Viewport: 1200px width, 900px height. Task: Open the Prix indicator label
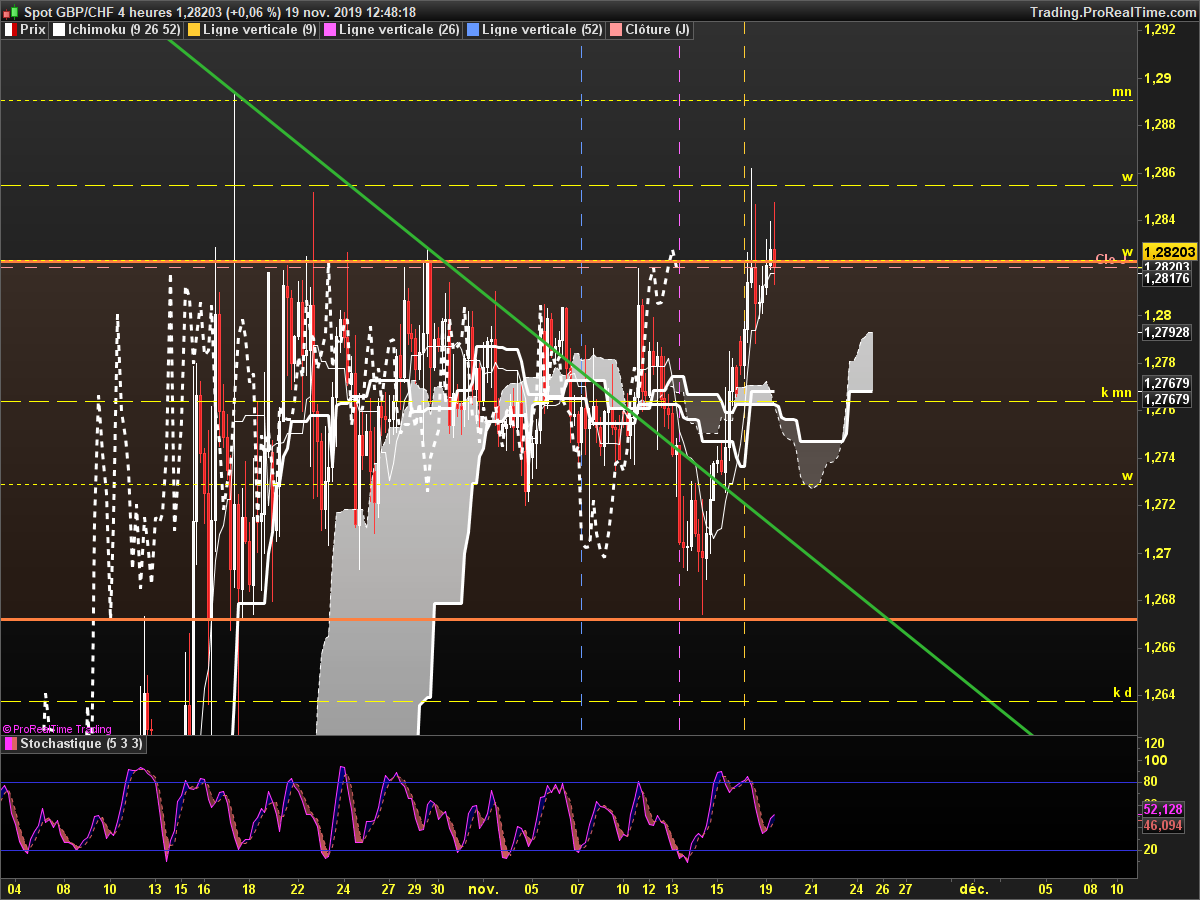tap(33, 30)
